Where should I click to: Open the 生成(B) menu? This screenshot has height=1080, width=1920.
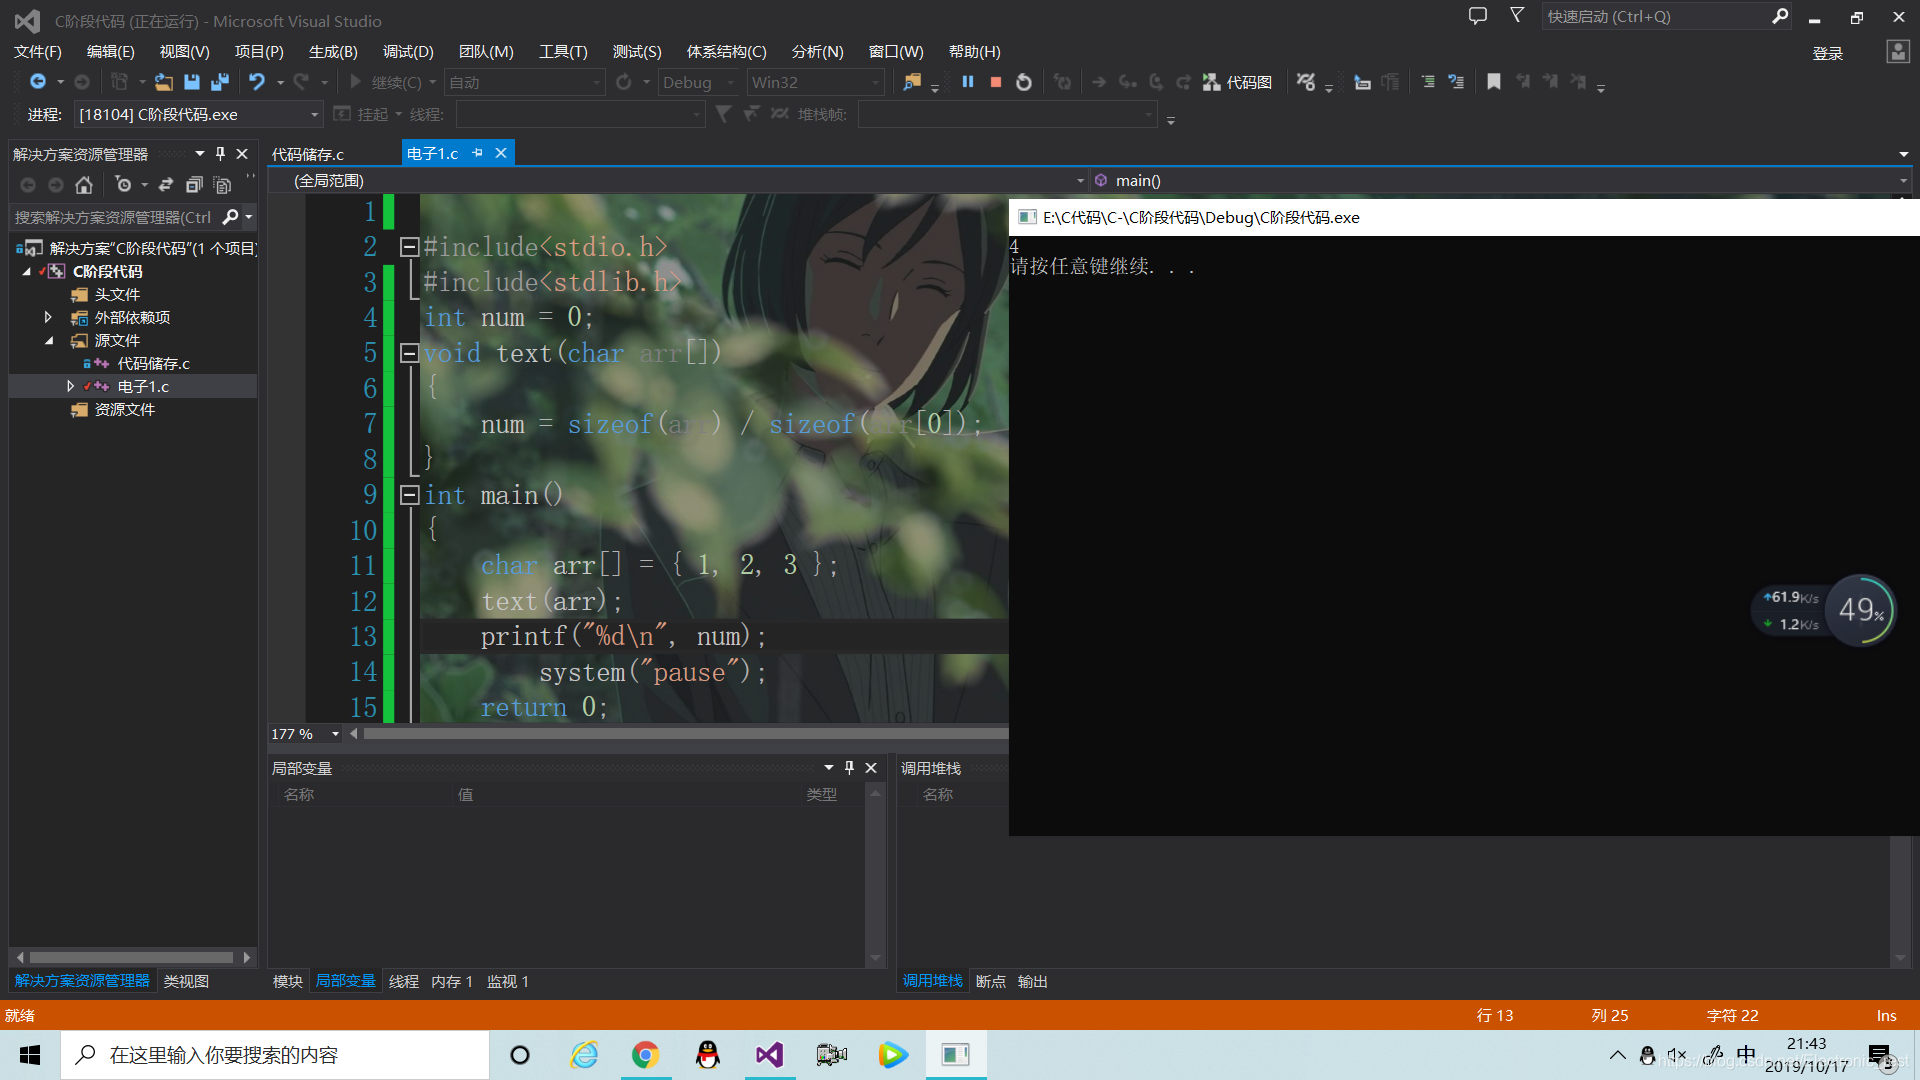click(333, 51)
